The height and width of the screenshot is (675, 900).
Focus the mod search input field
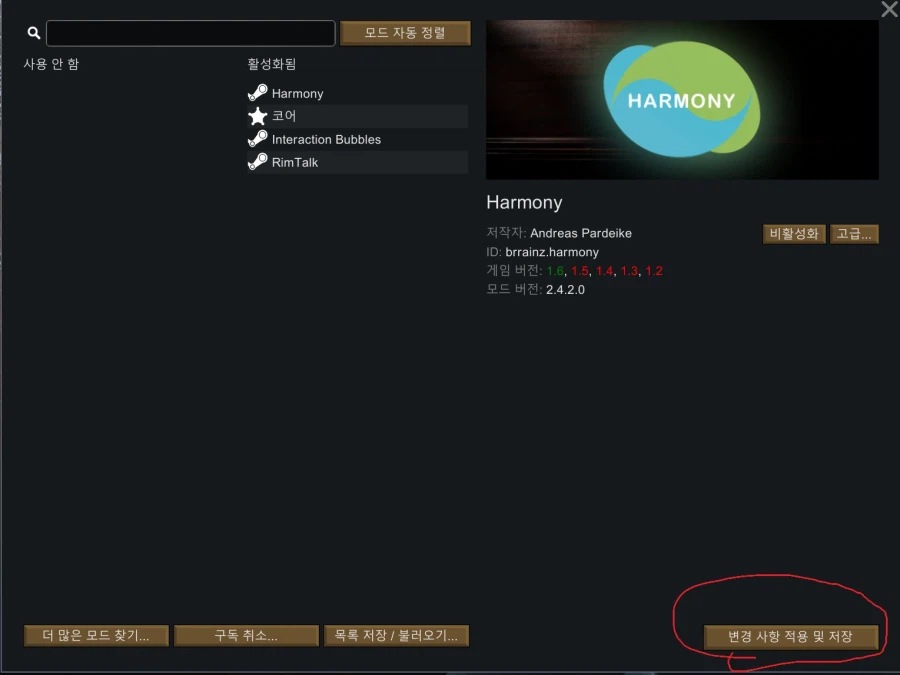[x=191, y=33]
